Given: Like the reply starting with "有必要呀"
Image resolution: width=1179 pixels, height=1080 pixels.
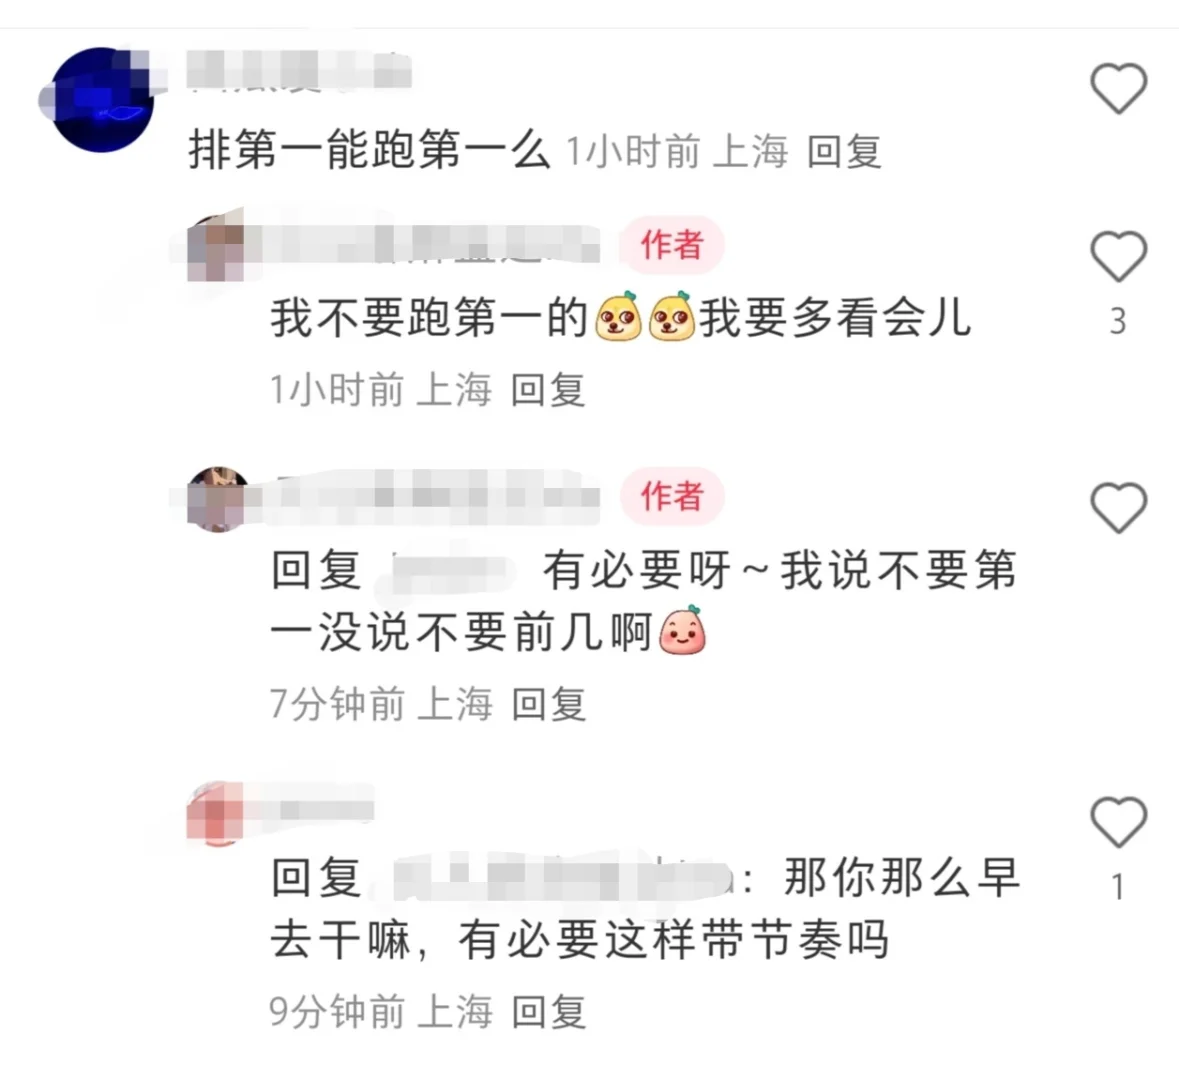Looking at the screenshot, I should point(1118,508).
